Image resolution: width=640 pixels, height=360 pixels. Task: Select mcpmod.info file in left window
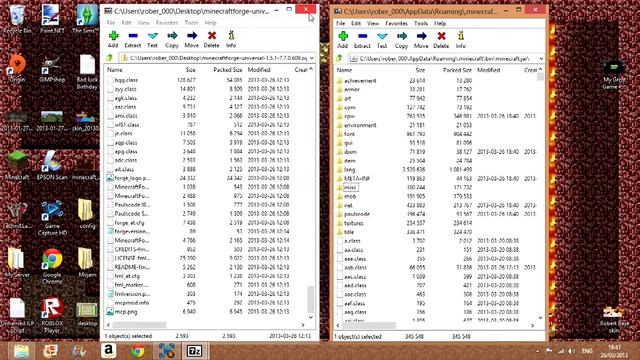[x=127, y=303]
